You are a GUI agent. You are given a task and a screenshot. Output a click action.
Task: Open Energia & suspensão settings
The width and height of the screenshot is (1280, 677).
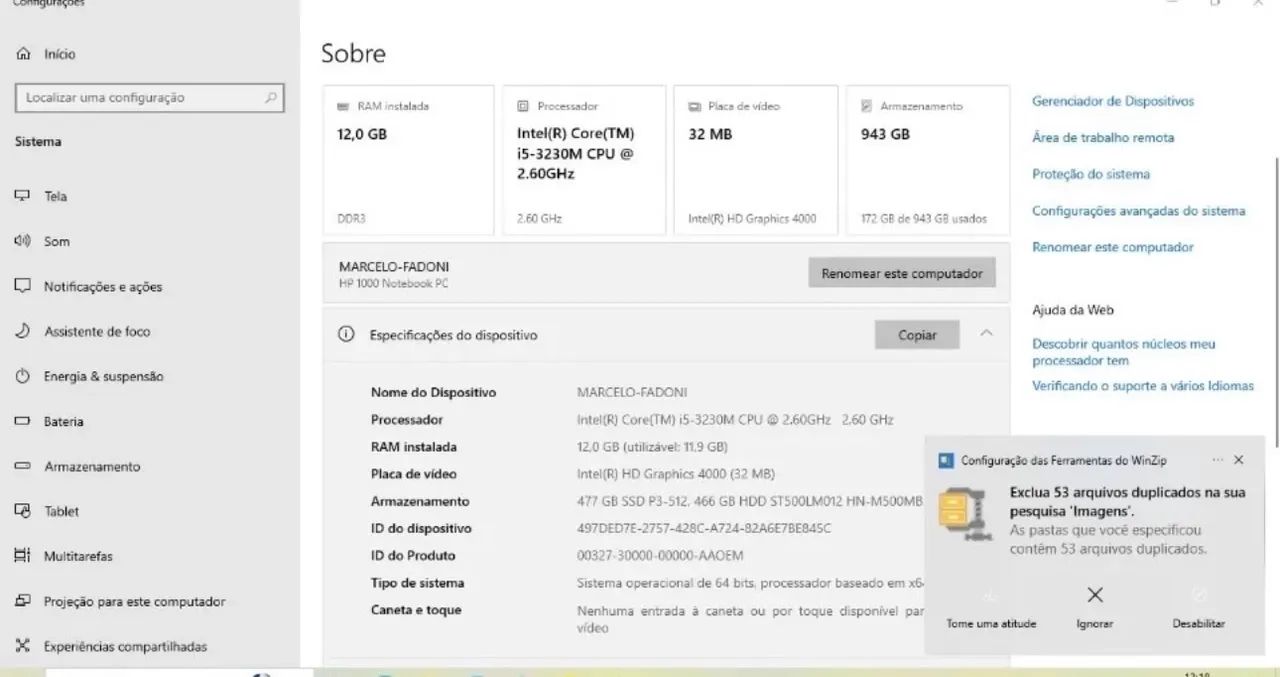[x=89, y=376]
